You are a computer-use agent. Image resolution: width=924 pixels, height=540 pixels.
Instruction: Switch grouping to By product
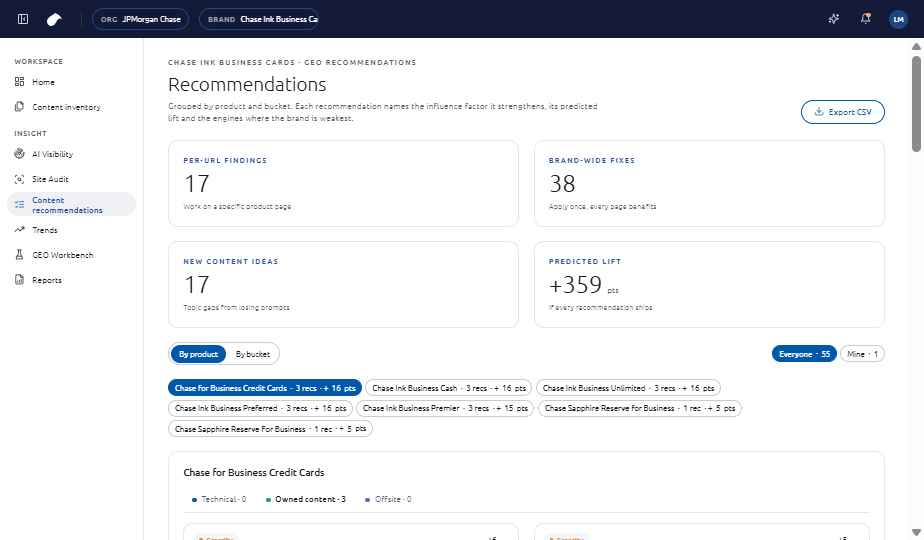coord(199,354)
